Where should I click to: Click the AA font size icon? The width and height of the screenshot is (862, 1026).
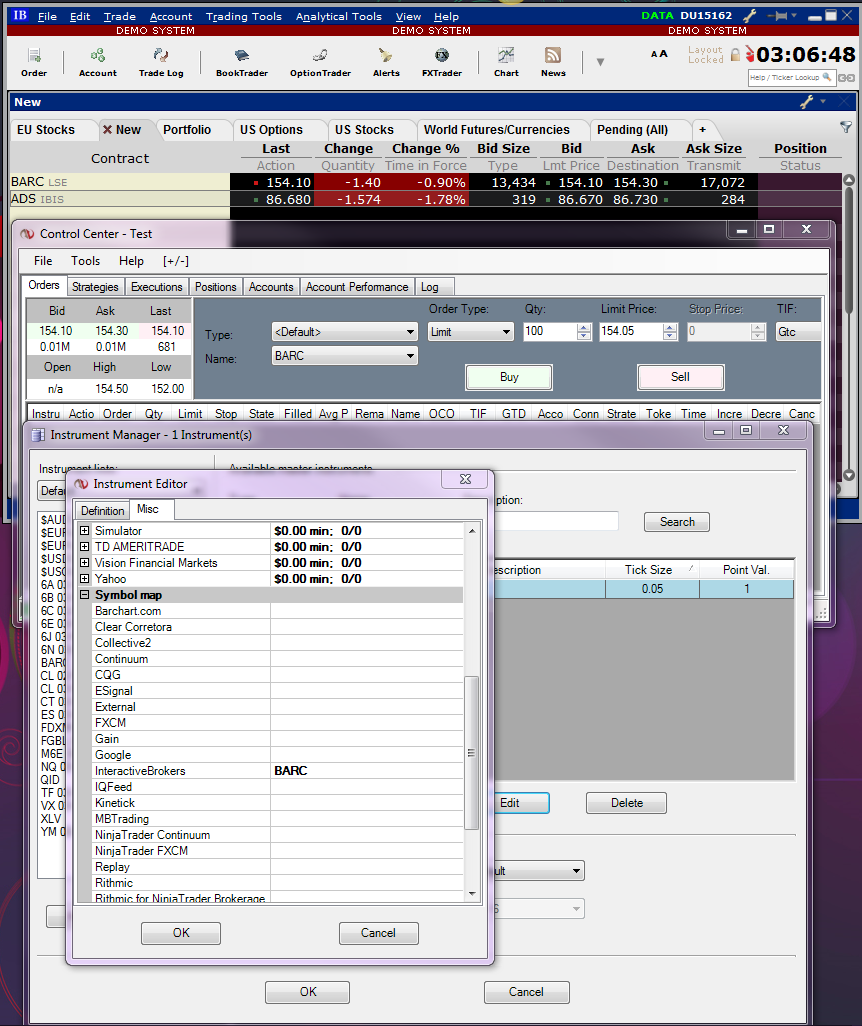[659, 54]
